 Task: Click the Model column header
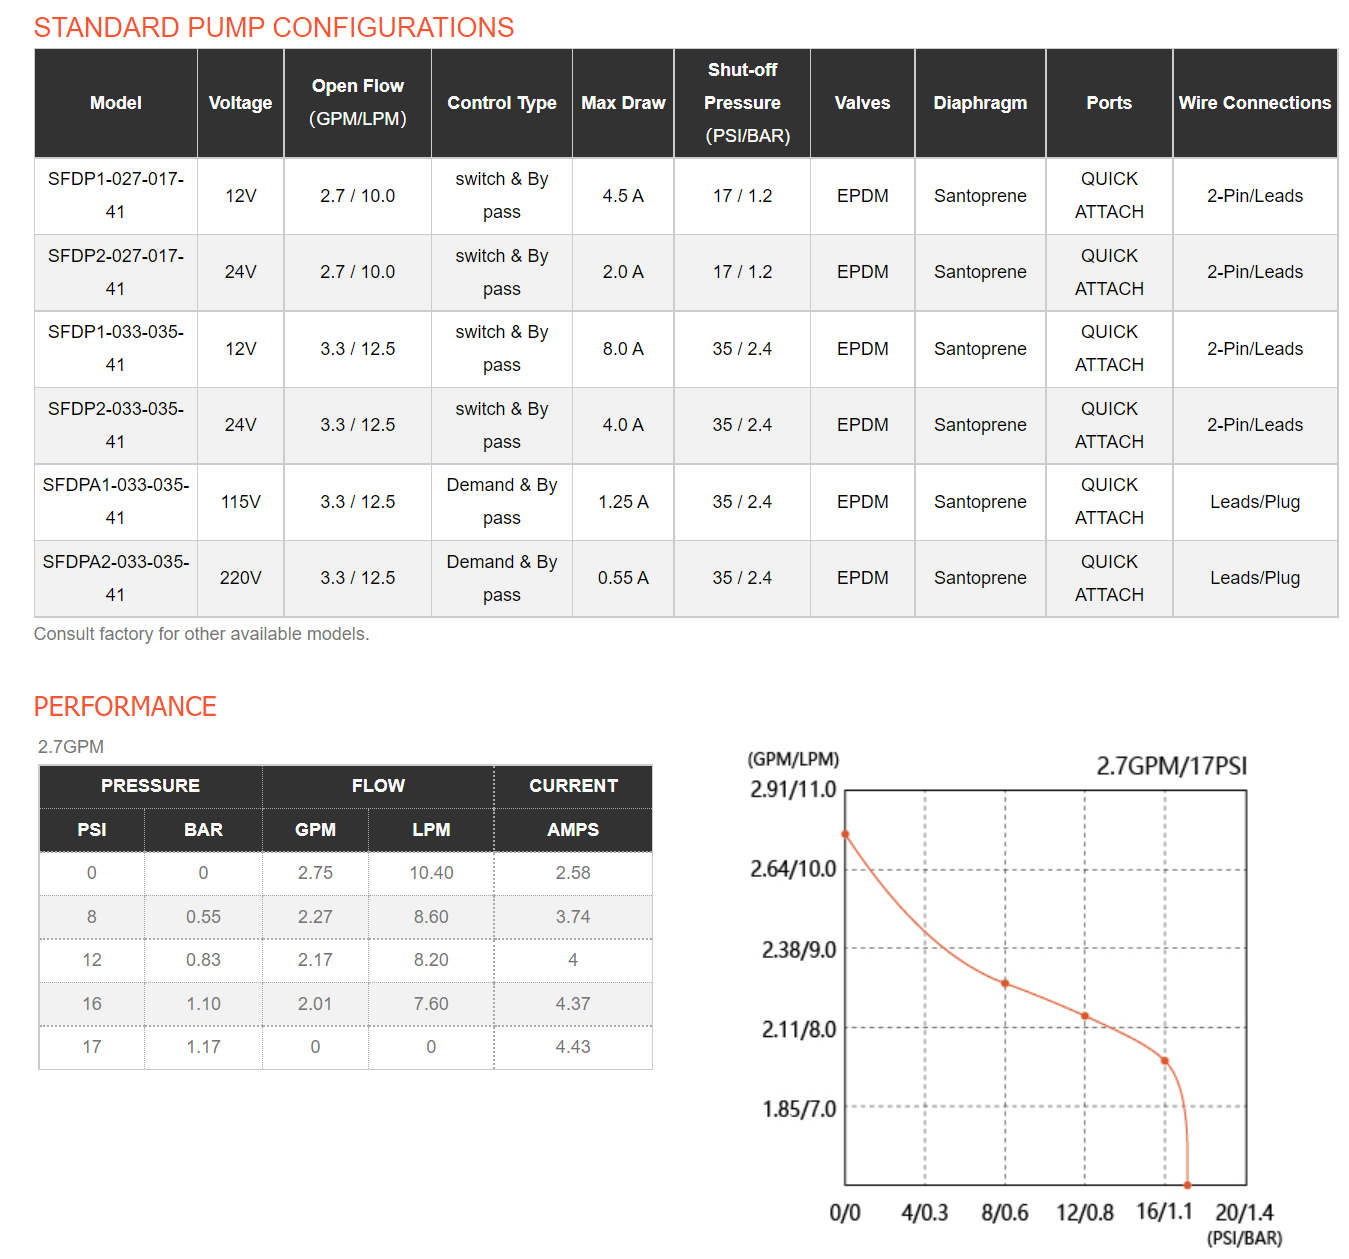116,103
